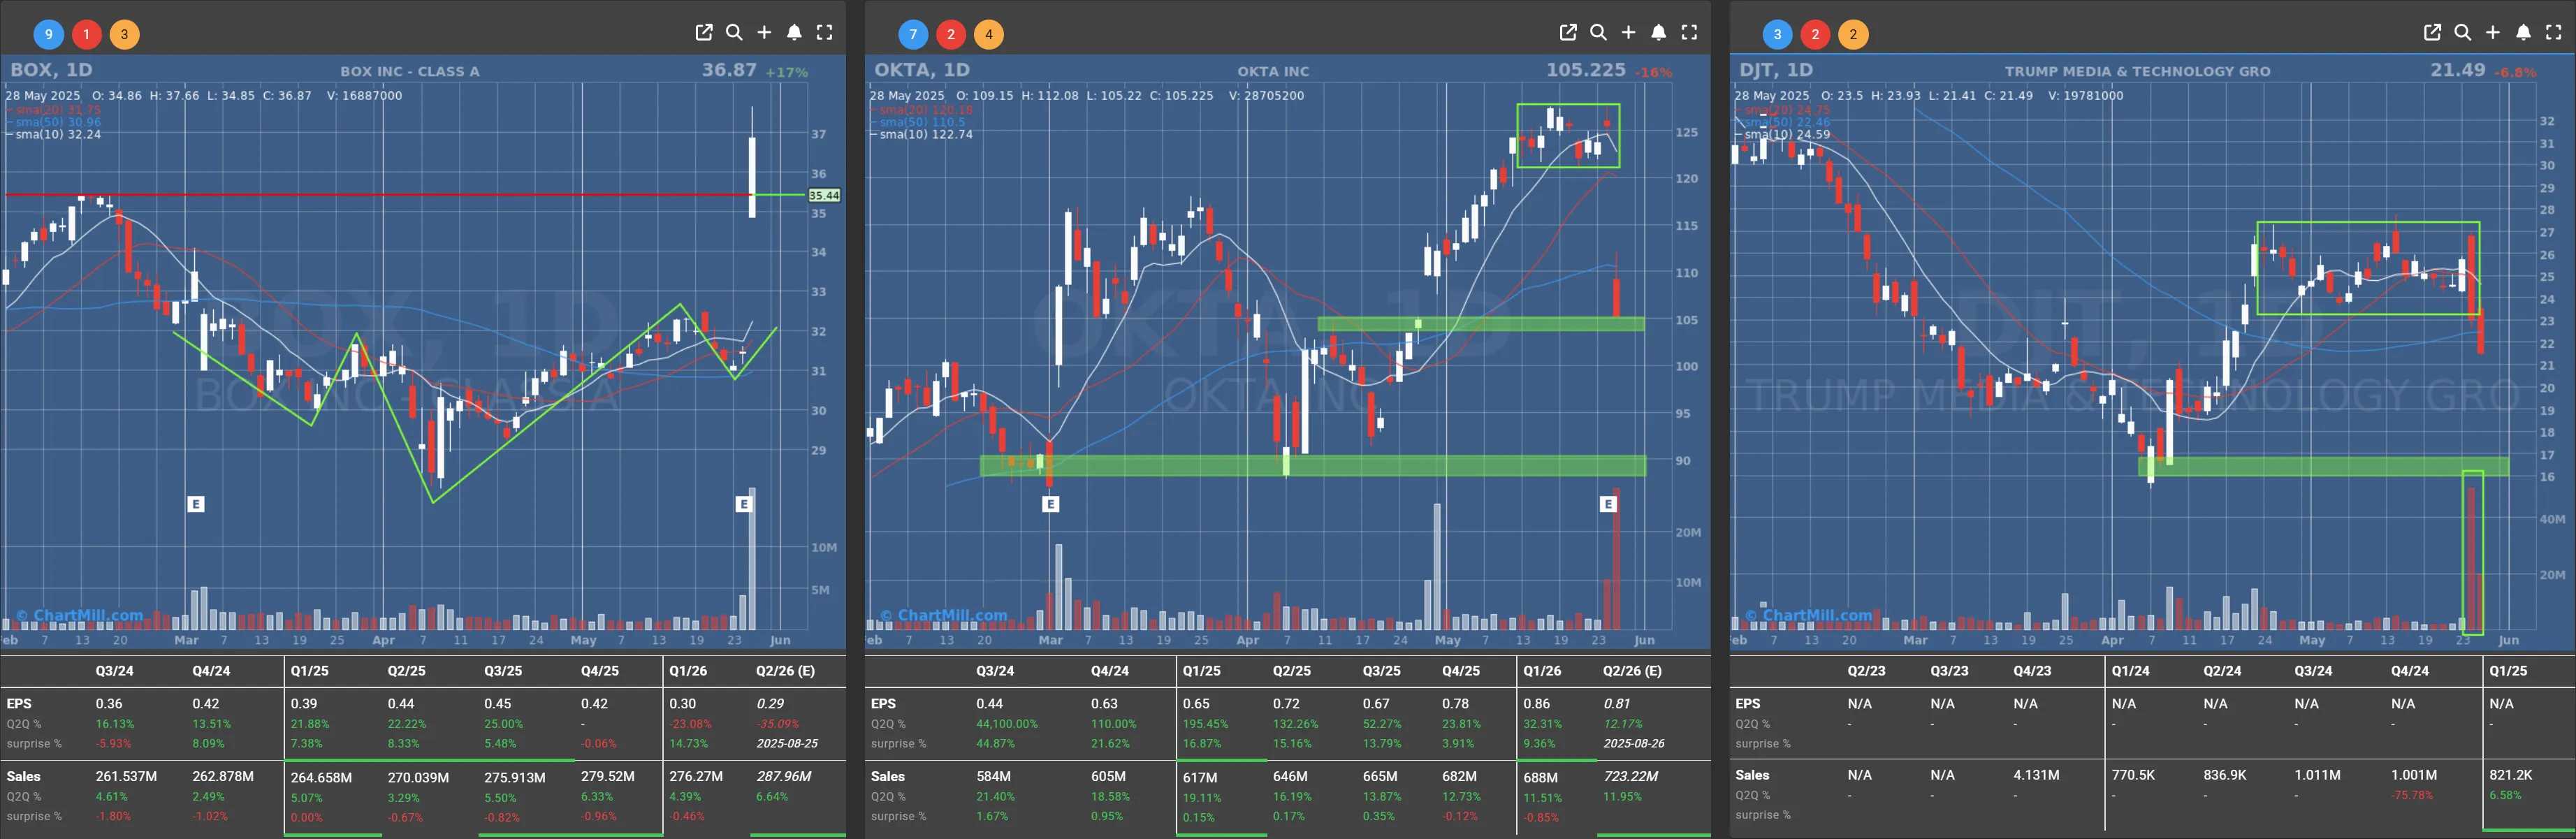Click OKTA last price 105.225
This screenshot has height=839, width=2576.
click(x=1586, y=70)
